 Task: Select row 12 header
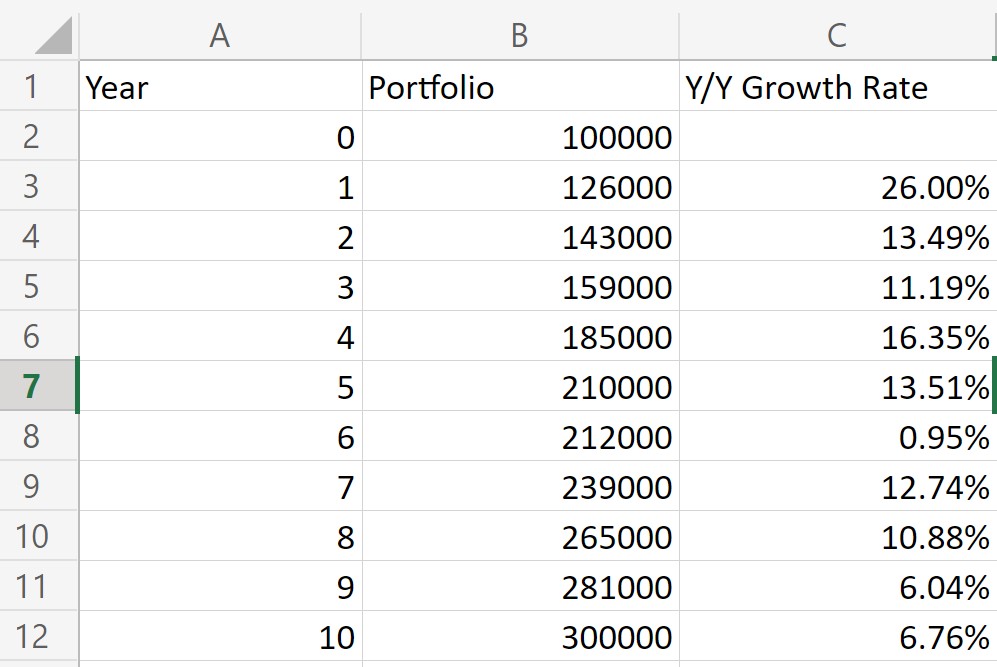(x=39, y=636)
